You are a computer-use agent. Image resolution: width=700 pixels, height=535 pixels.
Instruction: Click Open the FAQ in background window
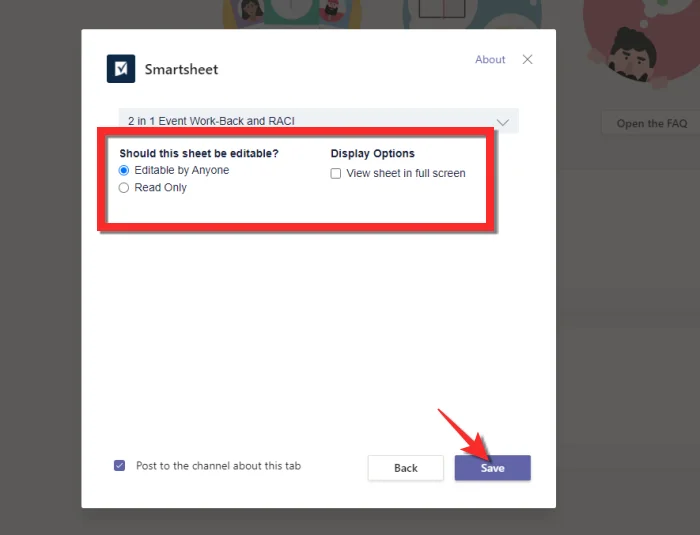pyautogui.click(x=651, y=123)
